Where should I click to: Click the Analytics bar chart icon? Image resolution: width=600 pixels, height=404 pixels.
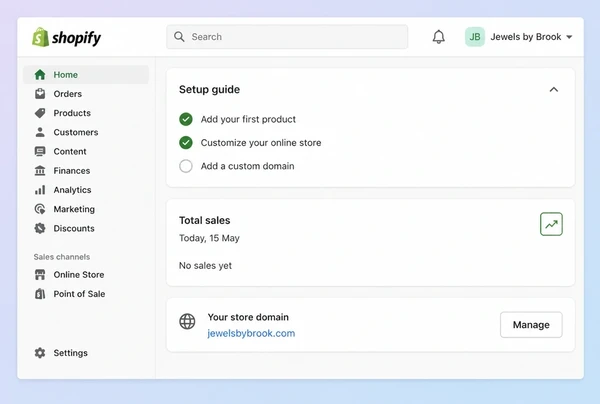[x=40, y=190]
